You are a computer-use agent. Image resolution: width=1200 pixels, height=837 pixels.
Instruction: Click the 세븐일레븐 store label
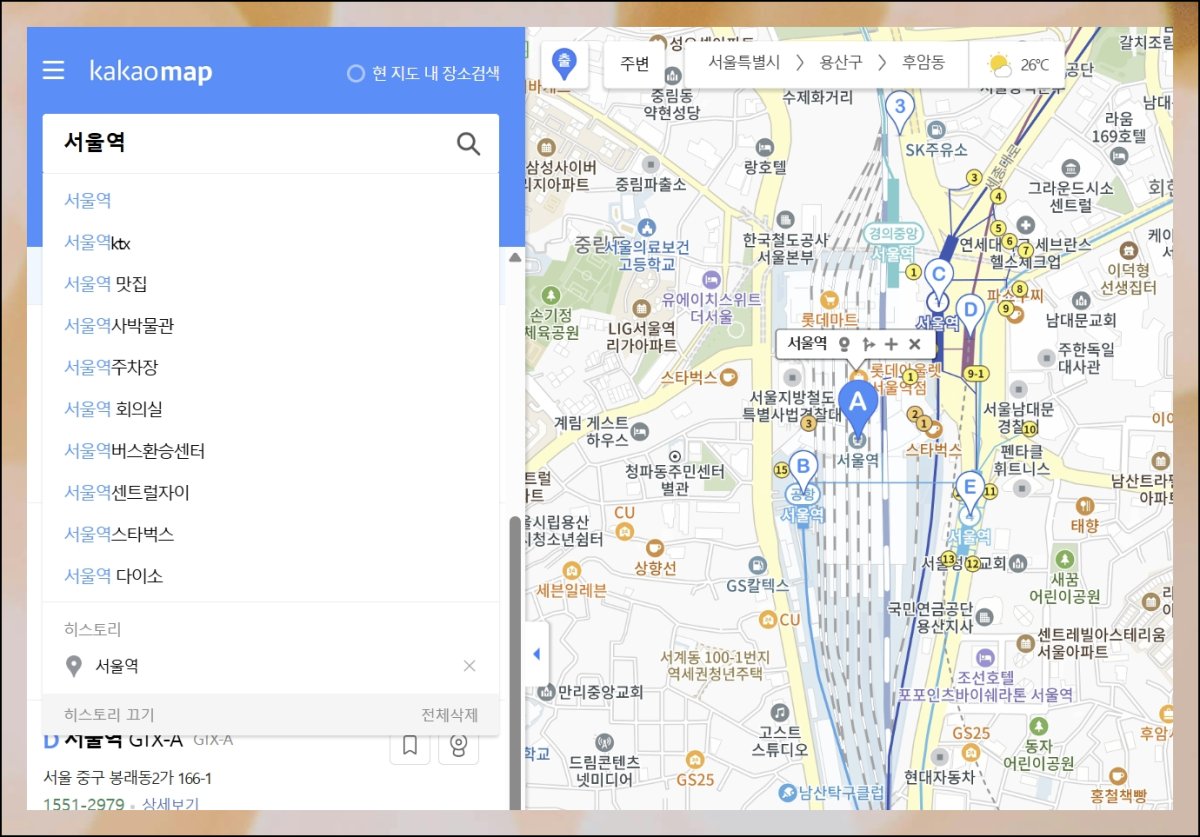[572, 590]
